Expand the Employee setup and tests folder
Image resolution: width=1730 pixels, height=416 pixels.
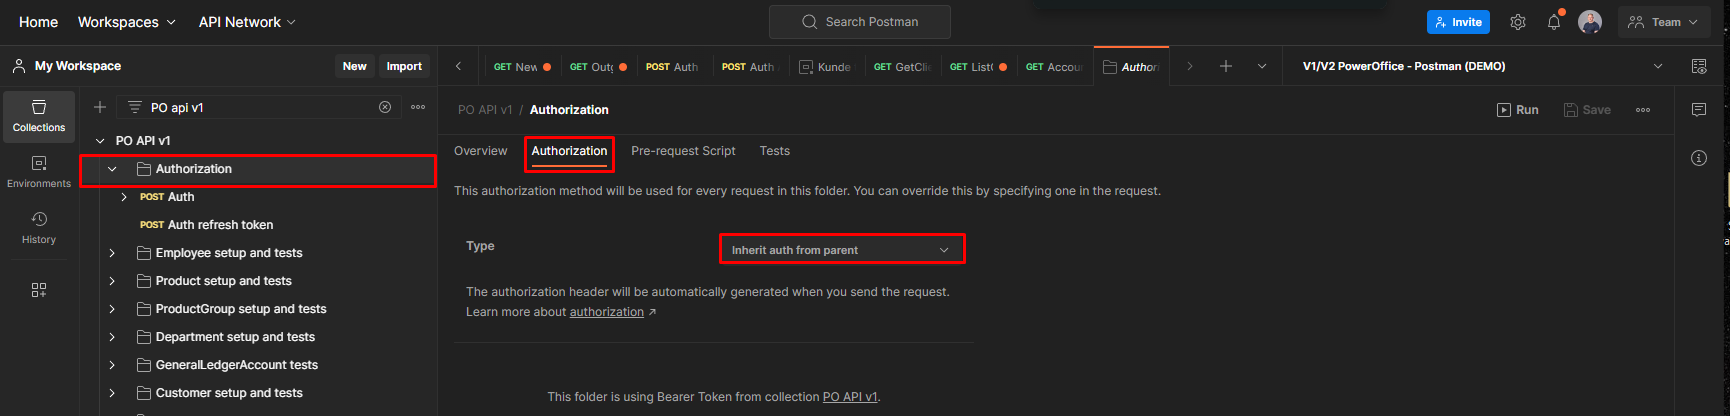coord(112,253)
